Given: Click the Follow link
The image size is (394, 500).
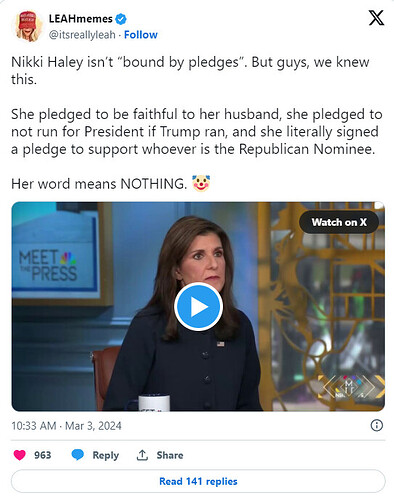Looking at the screenshot, I should point(141,35).
